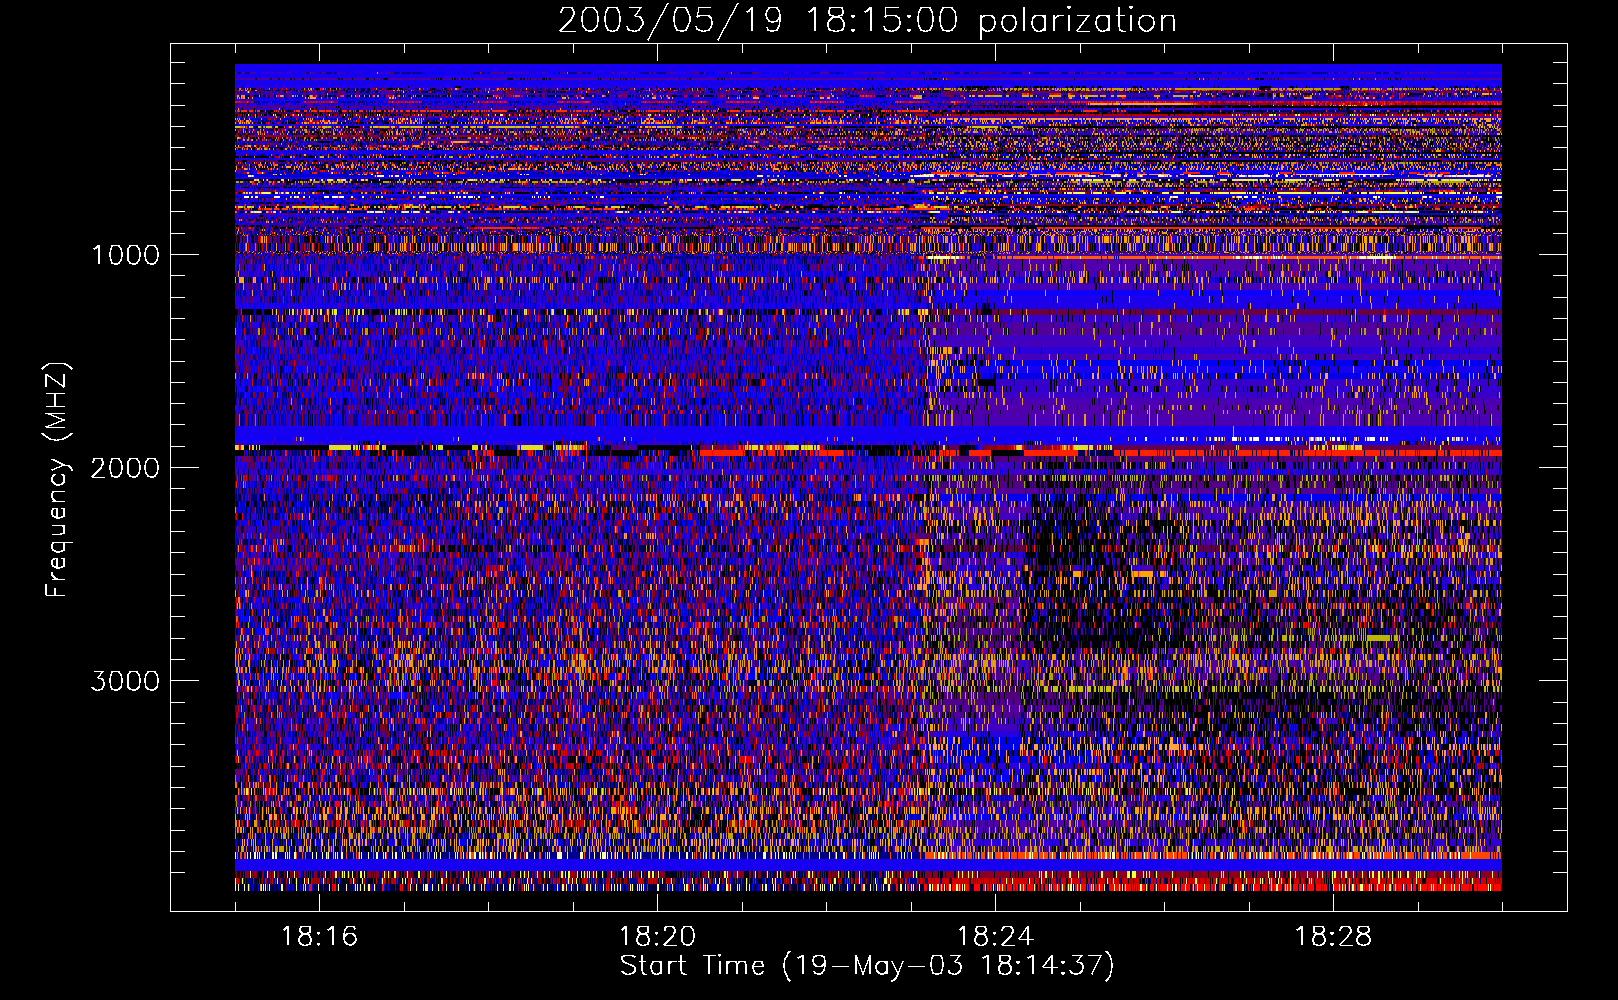Click the "Start Time (19-May-03 18:14:37)" axis label
The width and height of the screenshot is (1618, 1000).
(x=867, y=966)
